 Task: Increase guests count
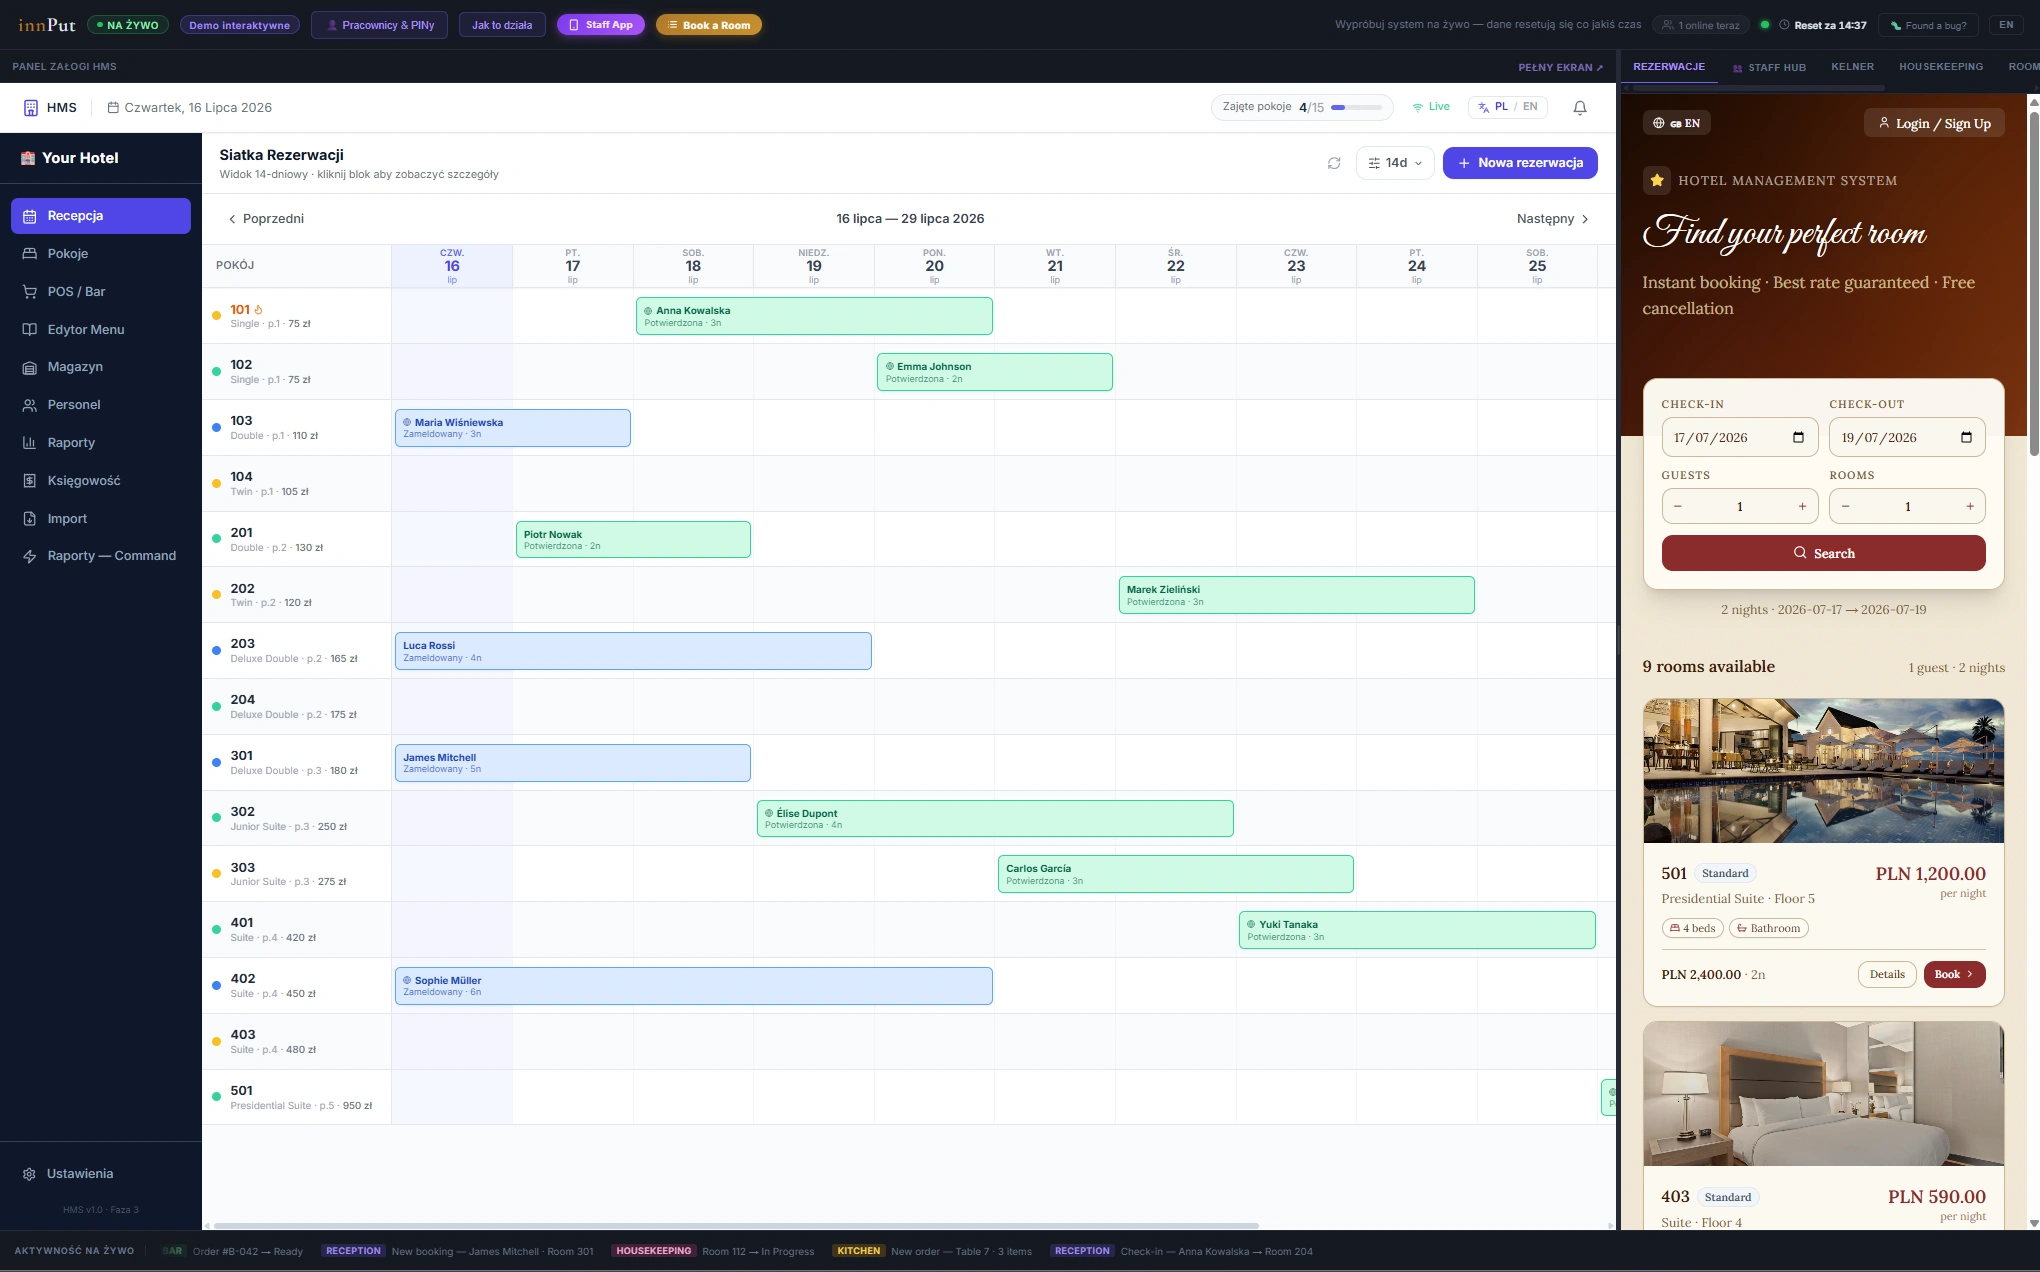1802,507
